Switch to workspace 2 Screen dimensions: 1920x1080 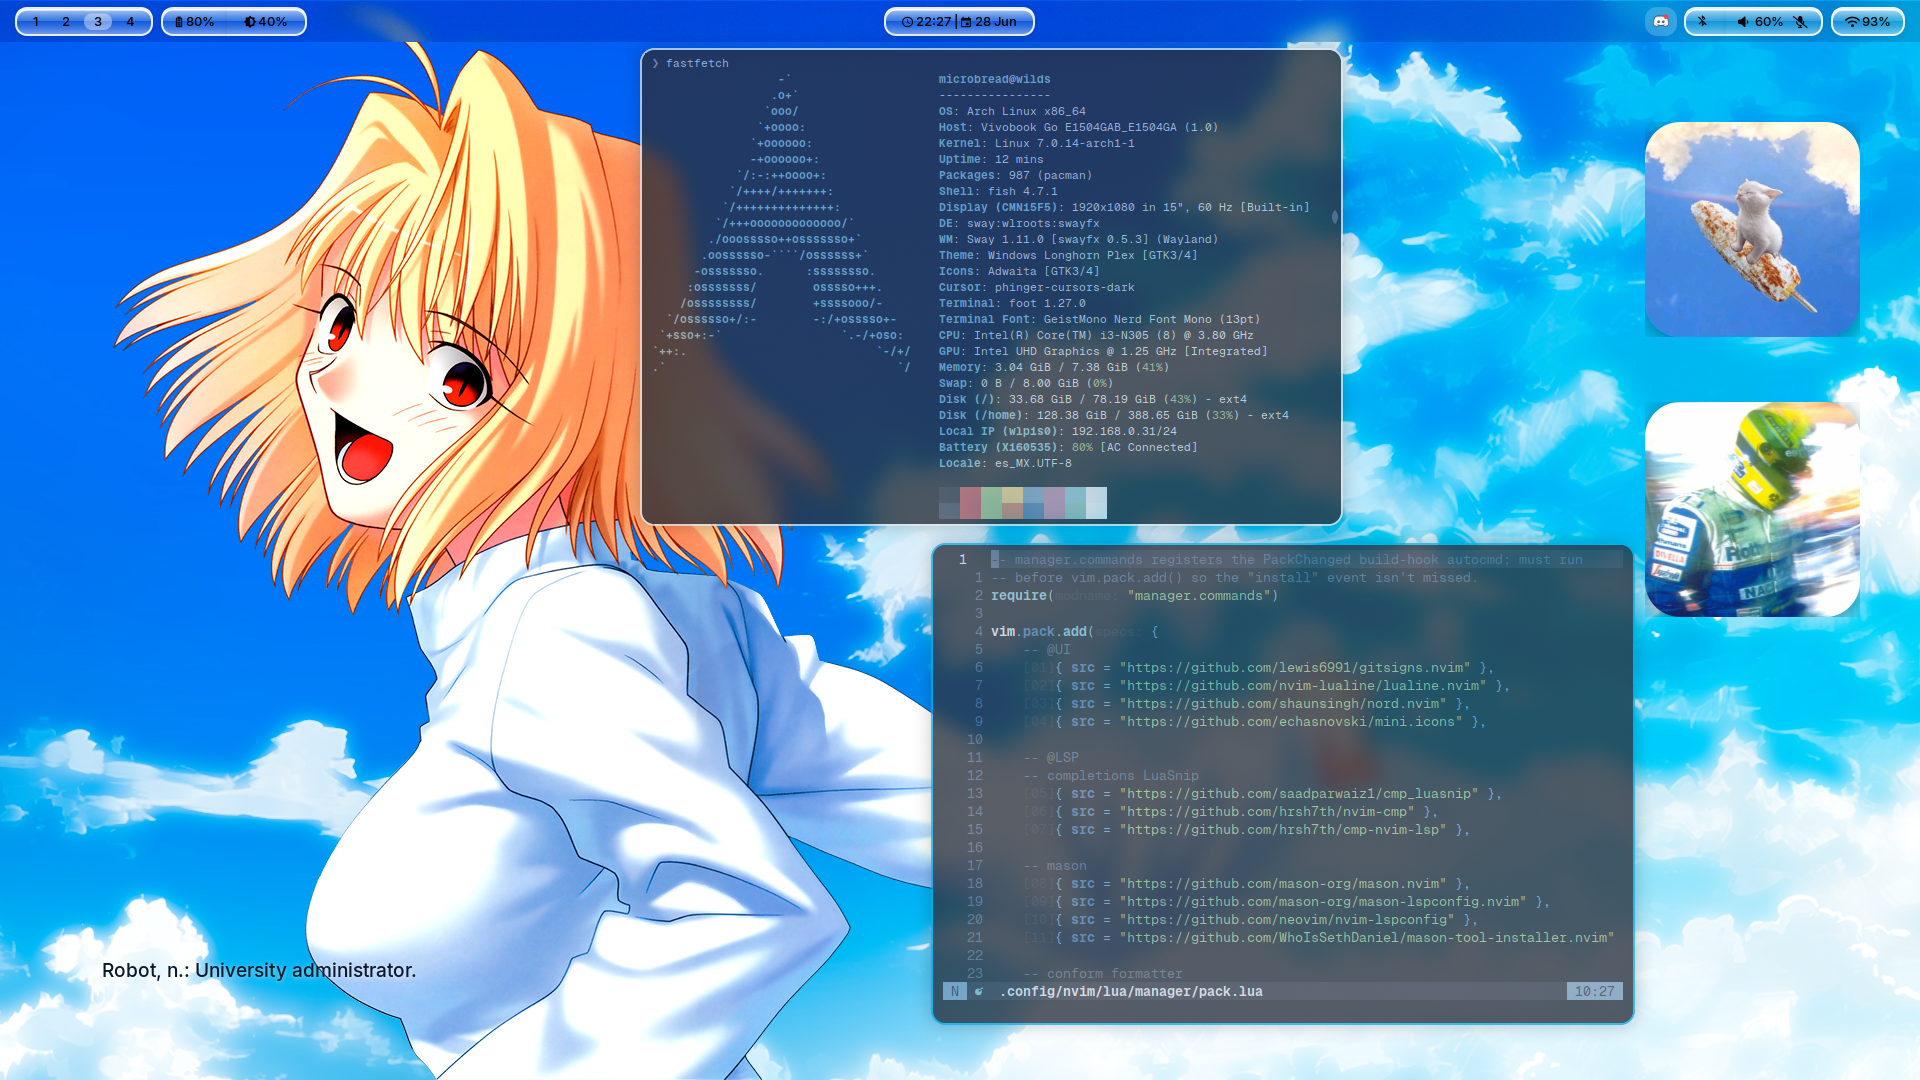pyautogui.click(x=66, y=22)
